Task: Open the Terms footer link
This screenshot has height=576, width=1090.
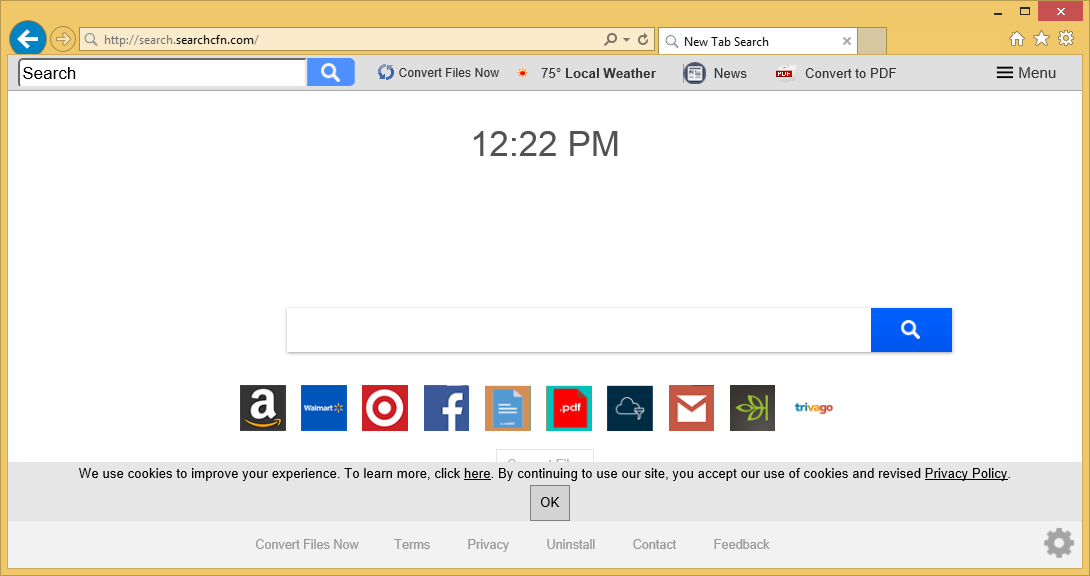Action: click(412, 544)
